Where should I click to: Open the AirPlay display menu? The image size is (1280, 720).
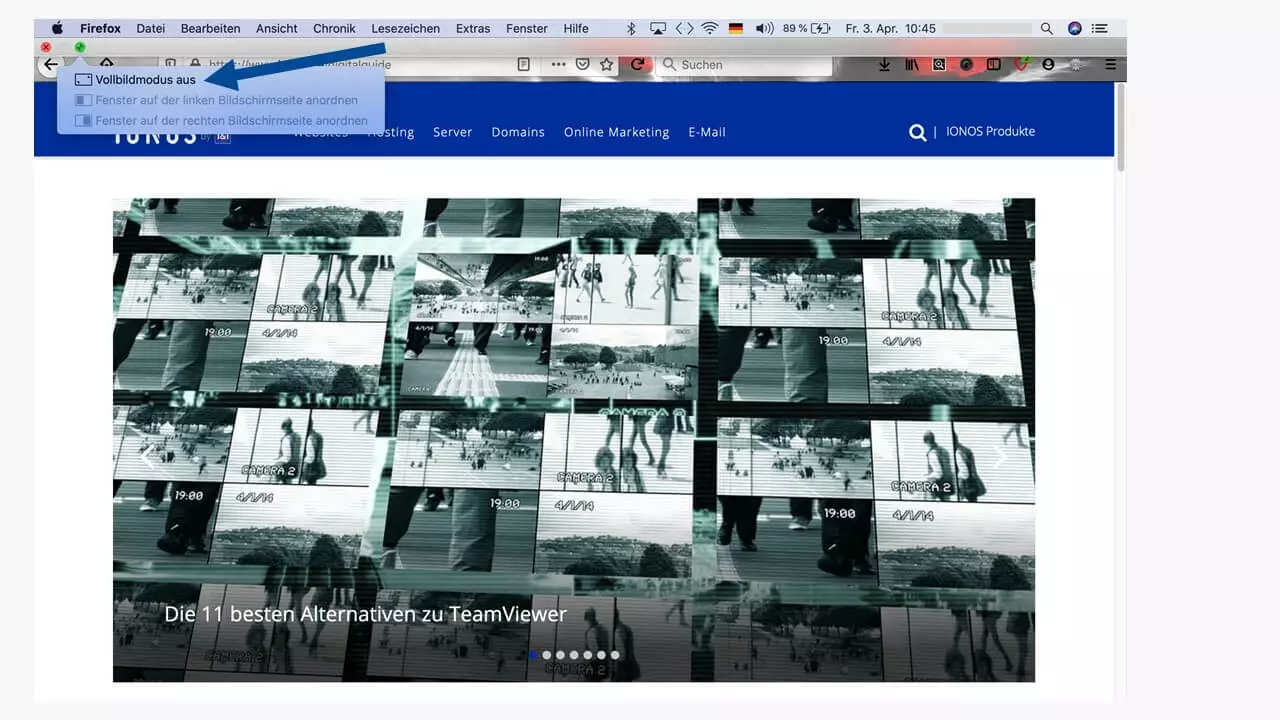pos(658,28)
